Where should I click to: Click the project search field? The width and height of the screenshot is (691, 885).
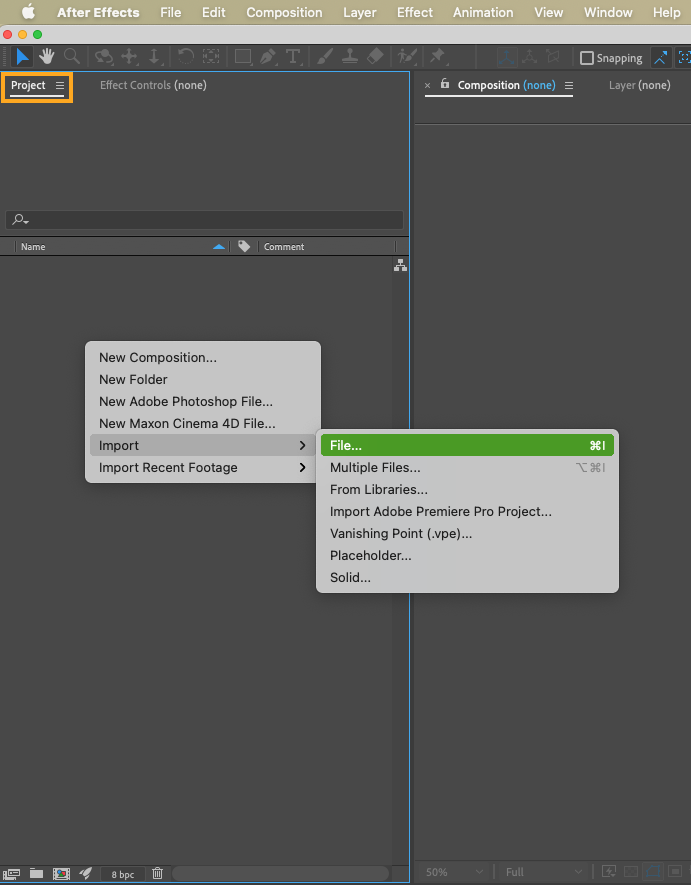205,220
